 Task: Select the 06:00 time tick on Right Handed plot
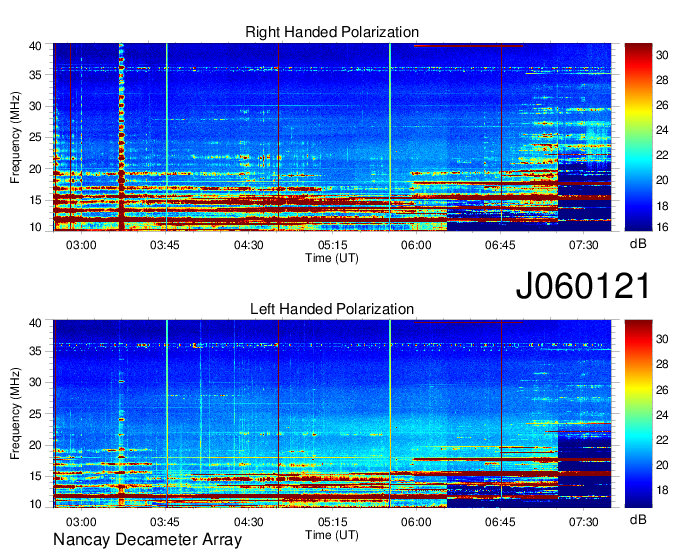(416, 245)
